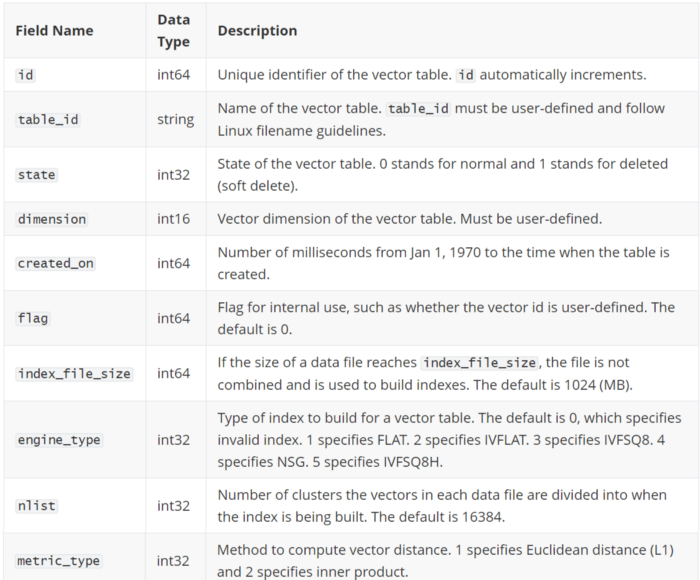The image size is (700, 580).
Task: Select the engine_type field name
Action: 59,440
